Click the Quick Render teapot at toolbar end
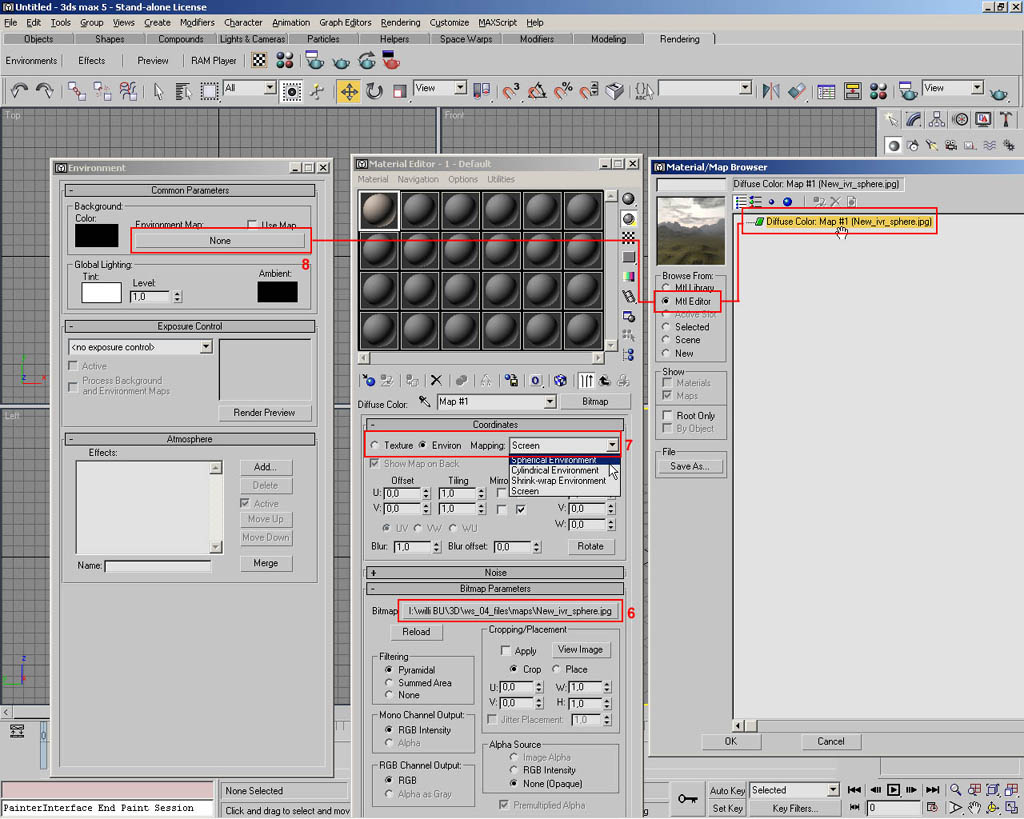 (999, 93)
